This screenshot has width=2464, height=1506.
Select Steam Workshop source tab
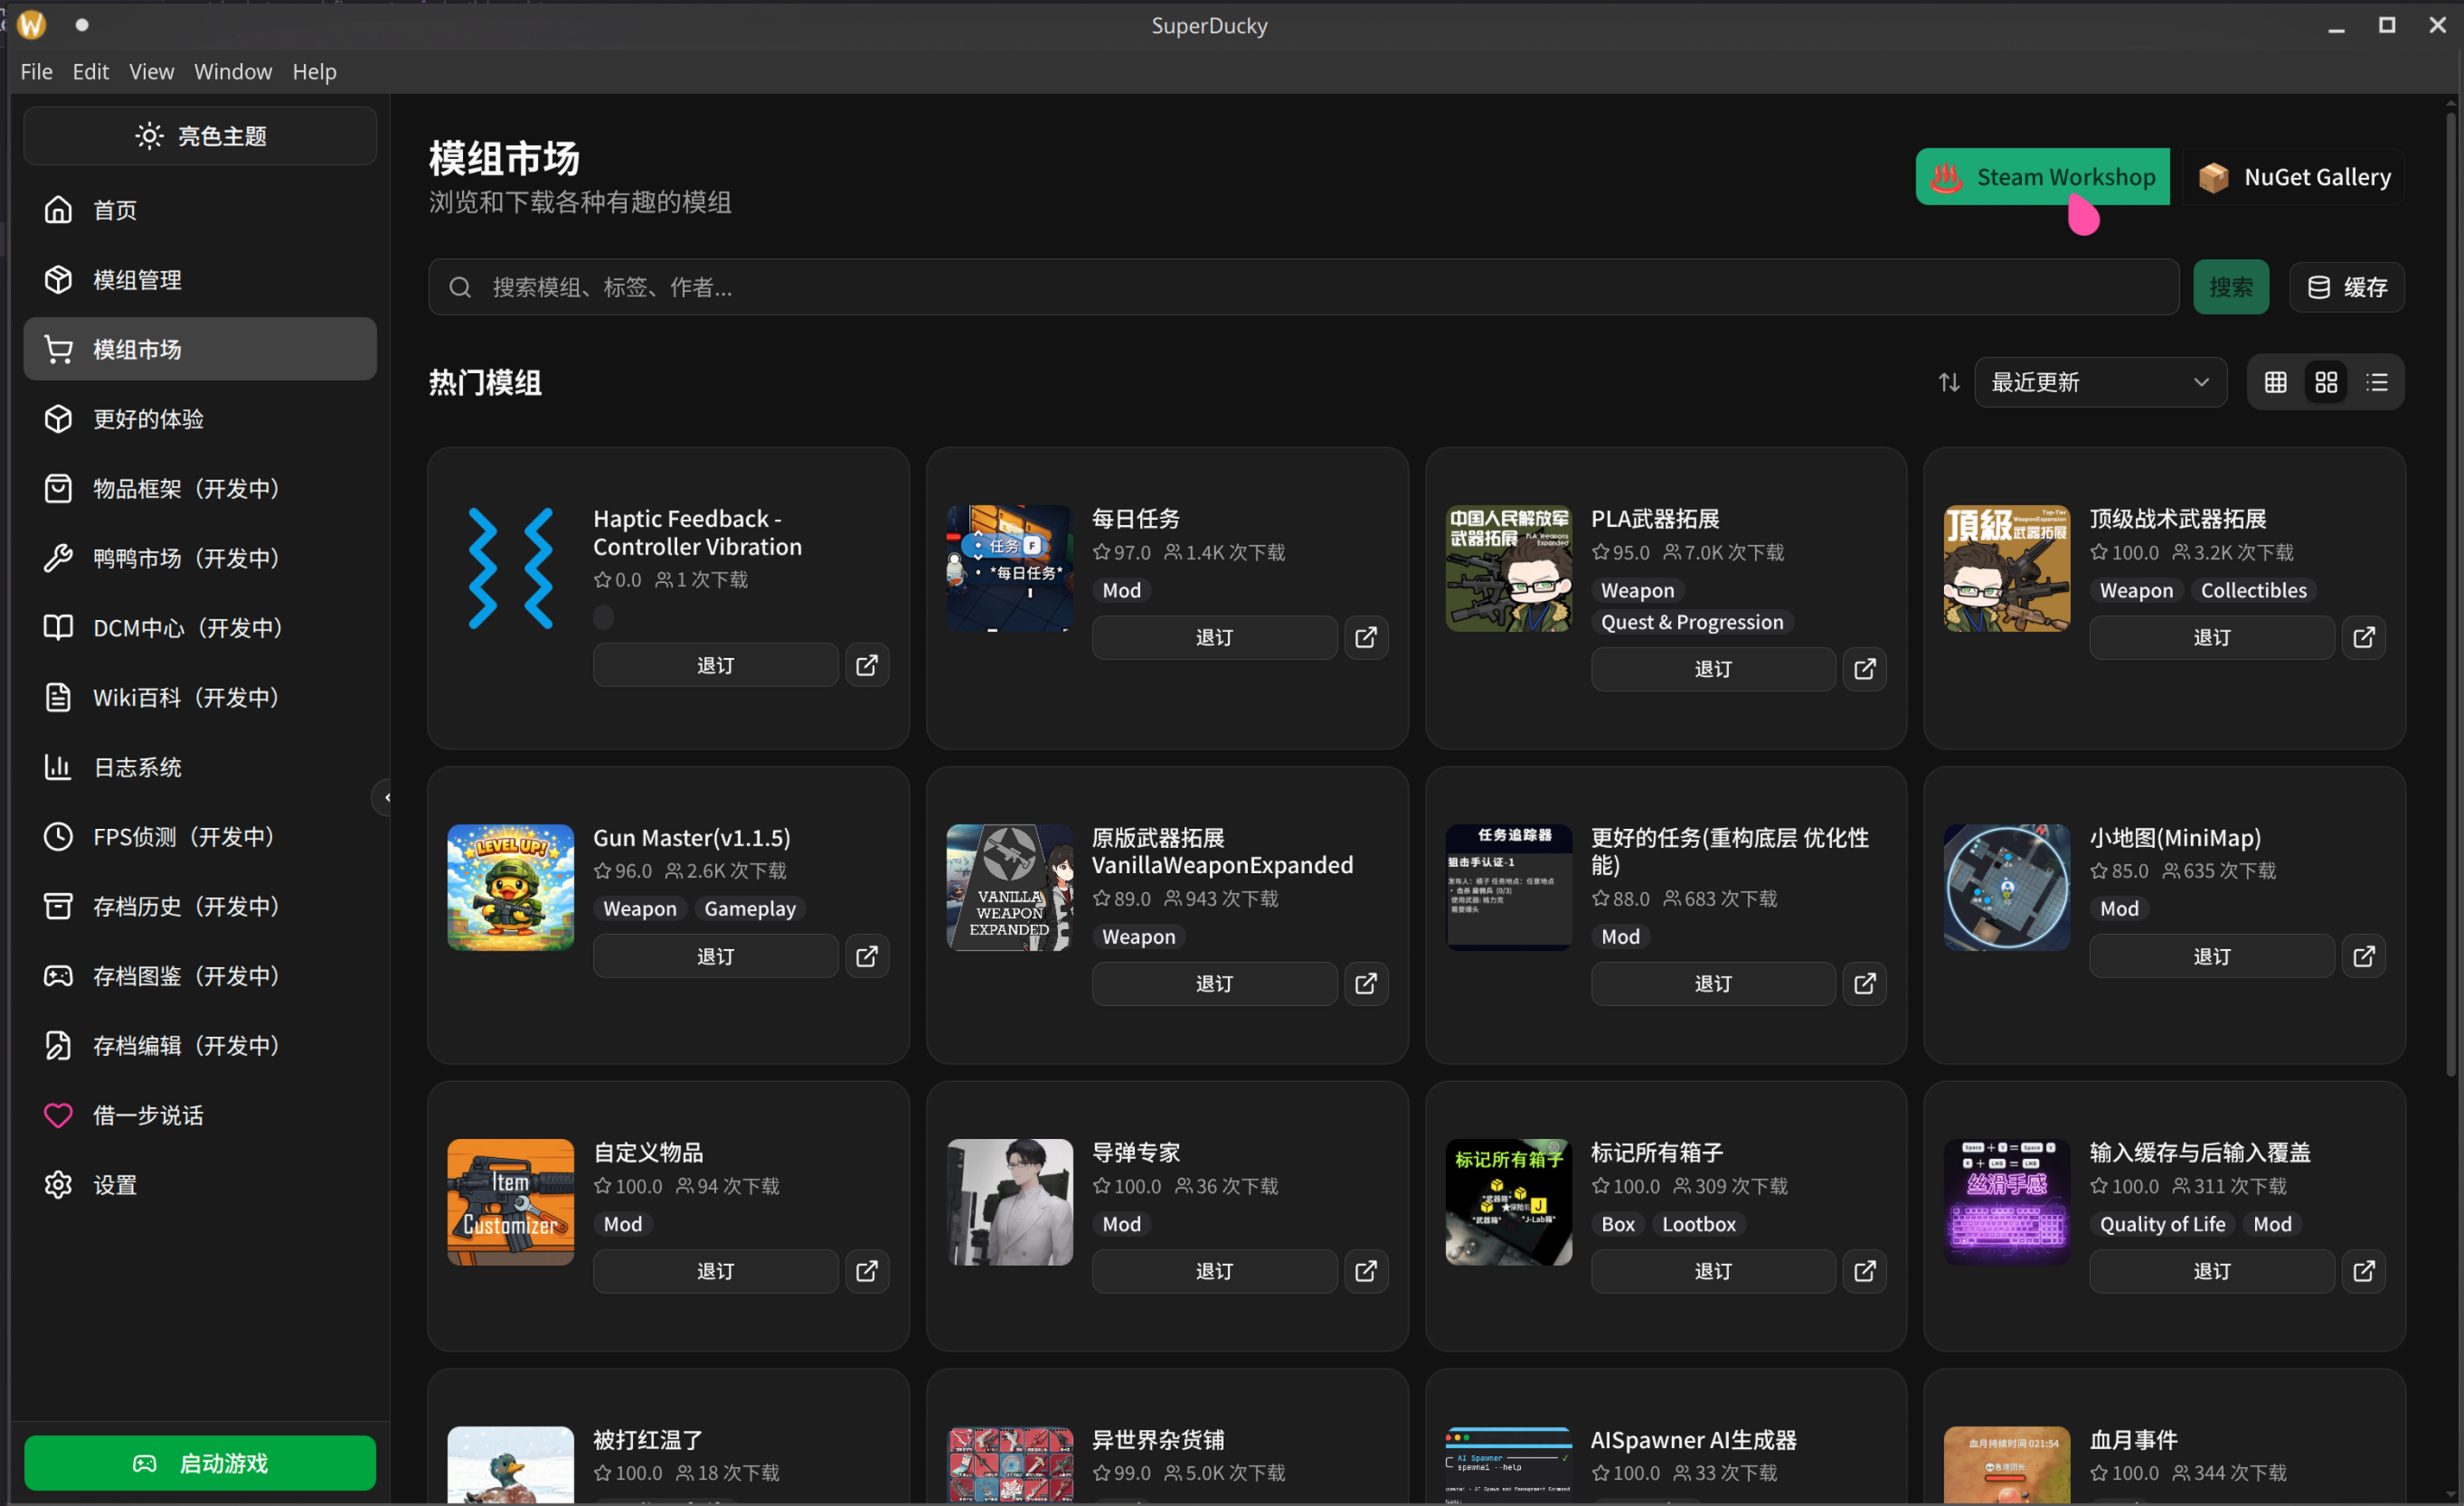(x=2042, y=177)
